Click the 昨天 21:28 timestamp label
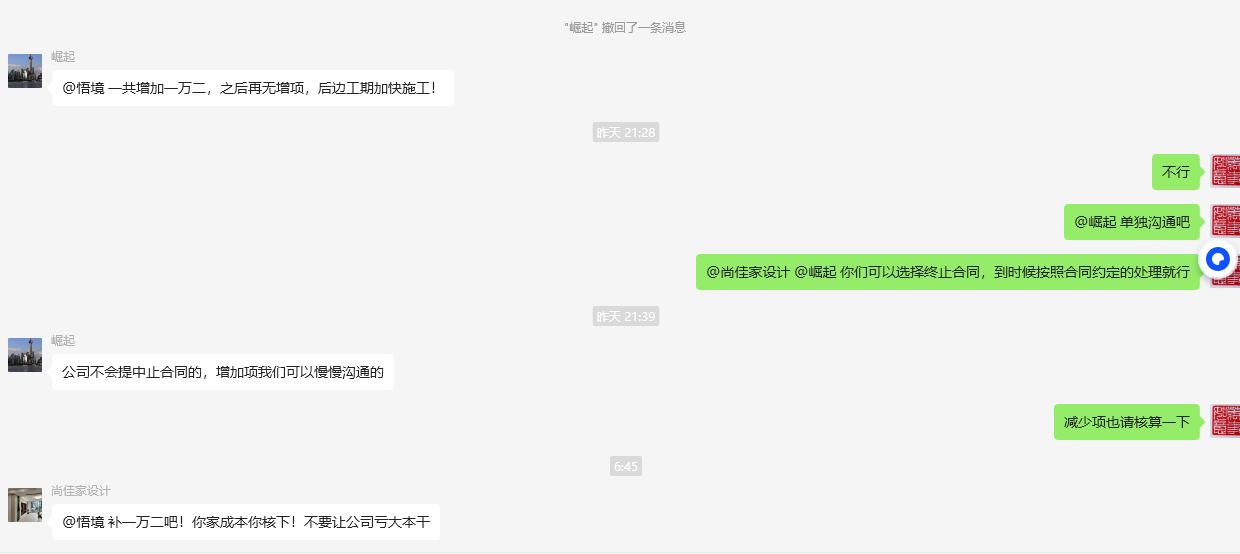The image size is (1240, 554). tap(626, 132)
